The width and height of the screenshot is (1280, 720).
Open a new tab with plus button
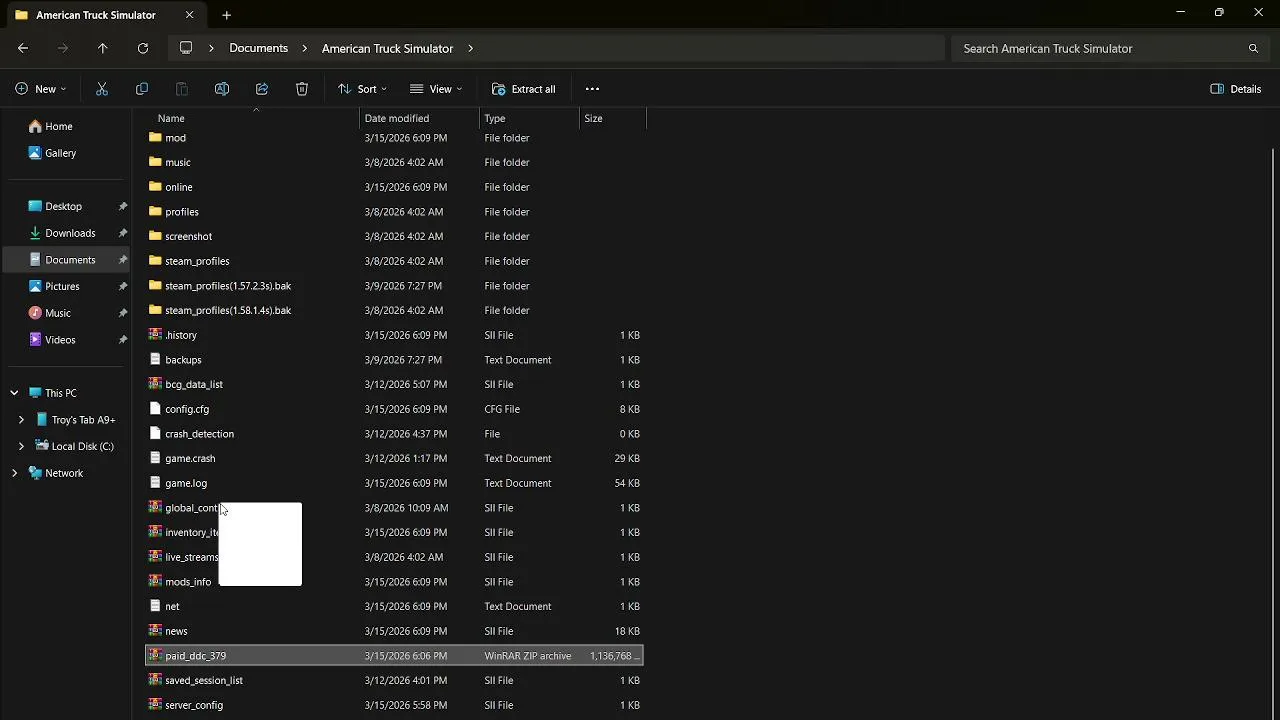pos(227,15)
